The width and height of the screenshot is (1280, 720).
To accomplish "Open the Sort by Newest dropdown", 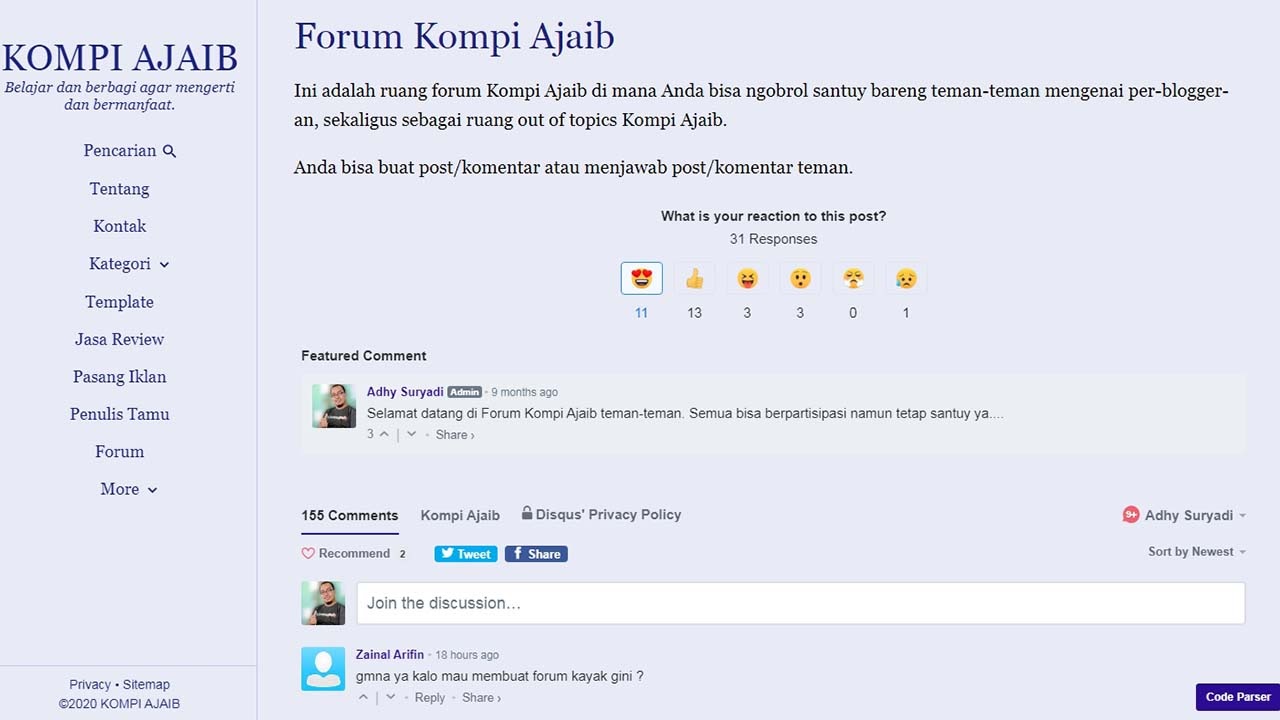I will click(1196, 551).
